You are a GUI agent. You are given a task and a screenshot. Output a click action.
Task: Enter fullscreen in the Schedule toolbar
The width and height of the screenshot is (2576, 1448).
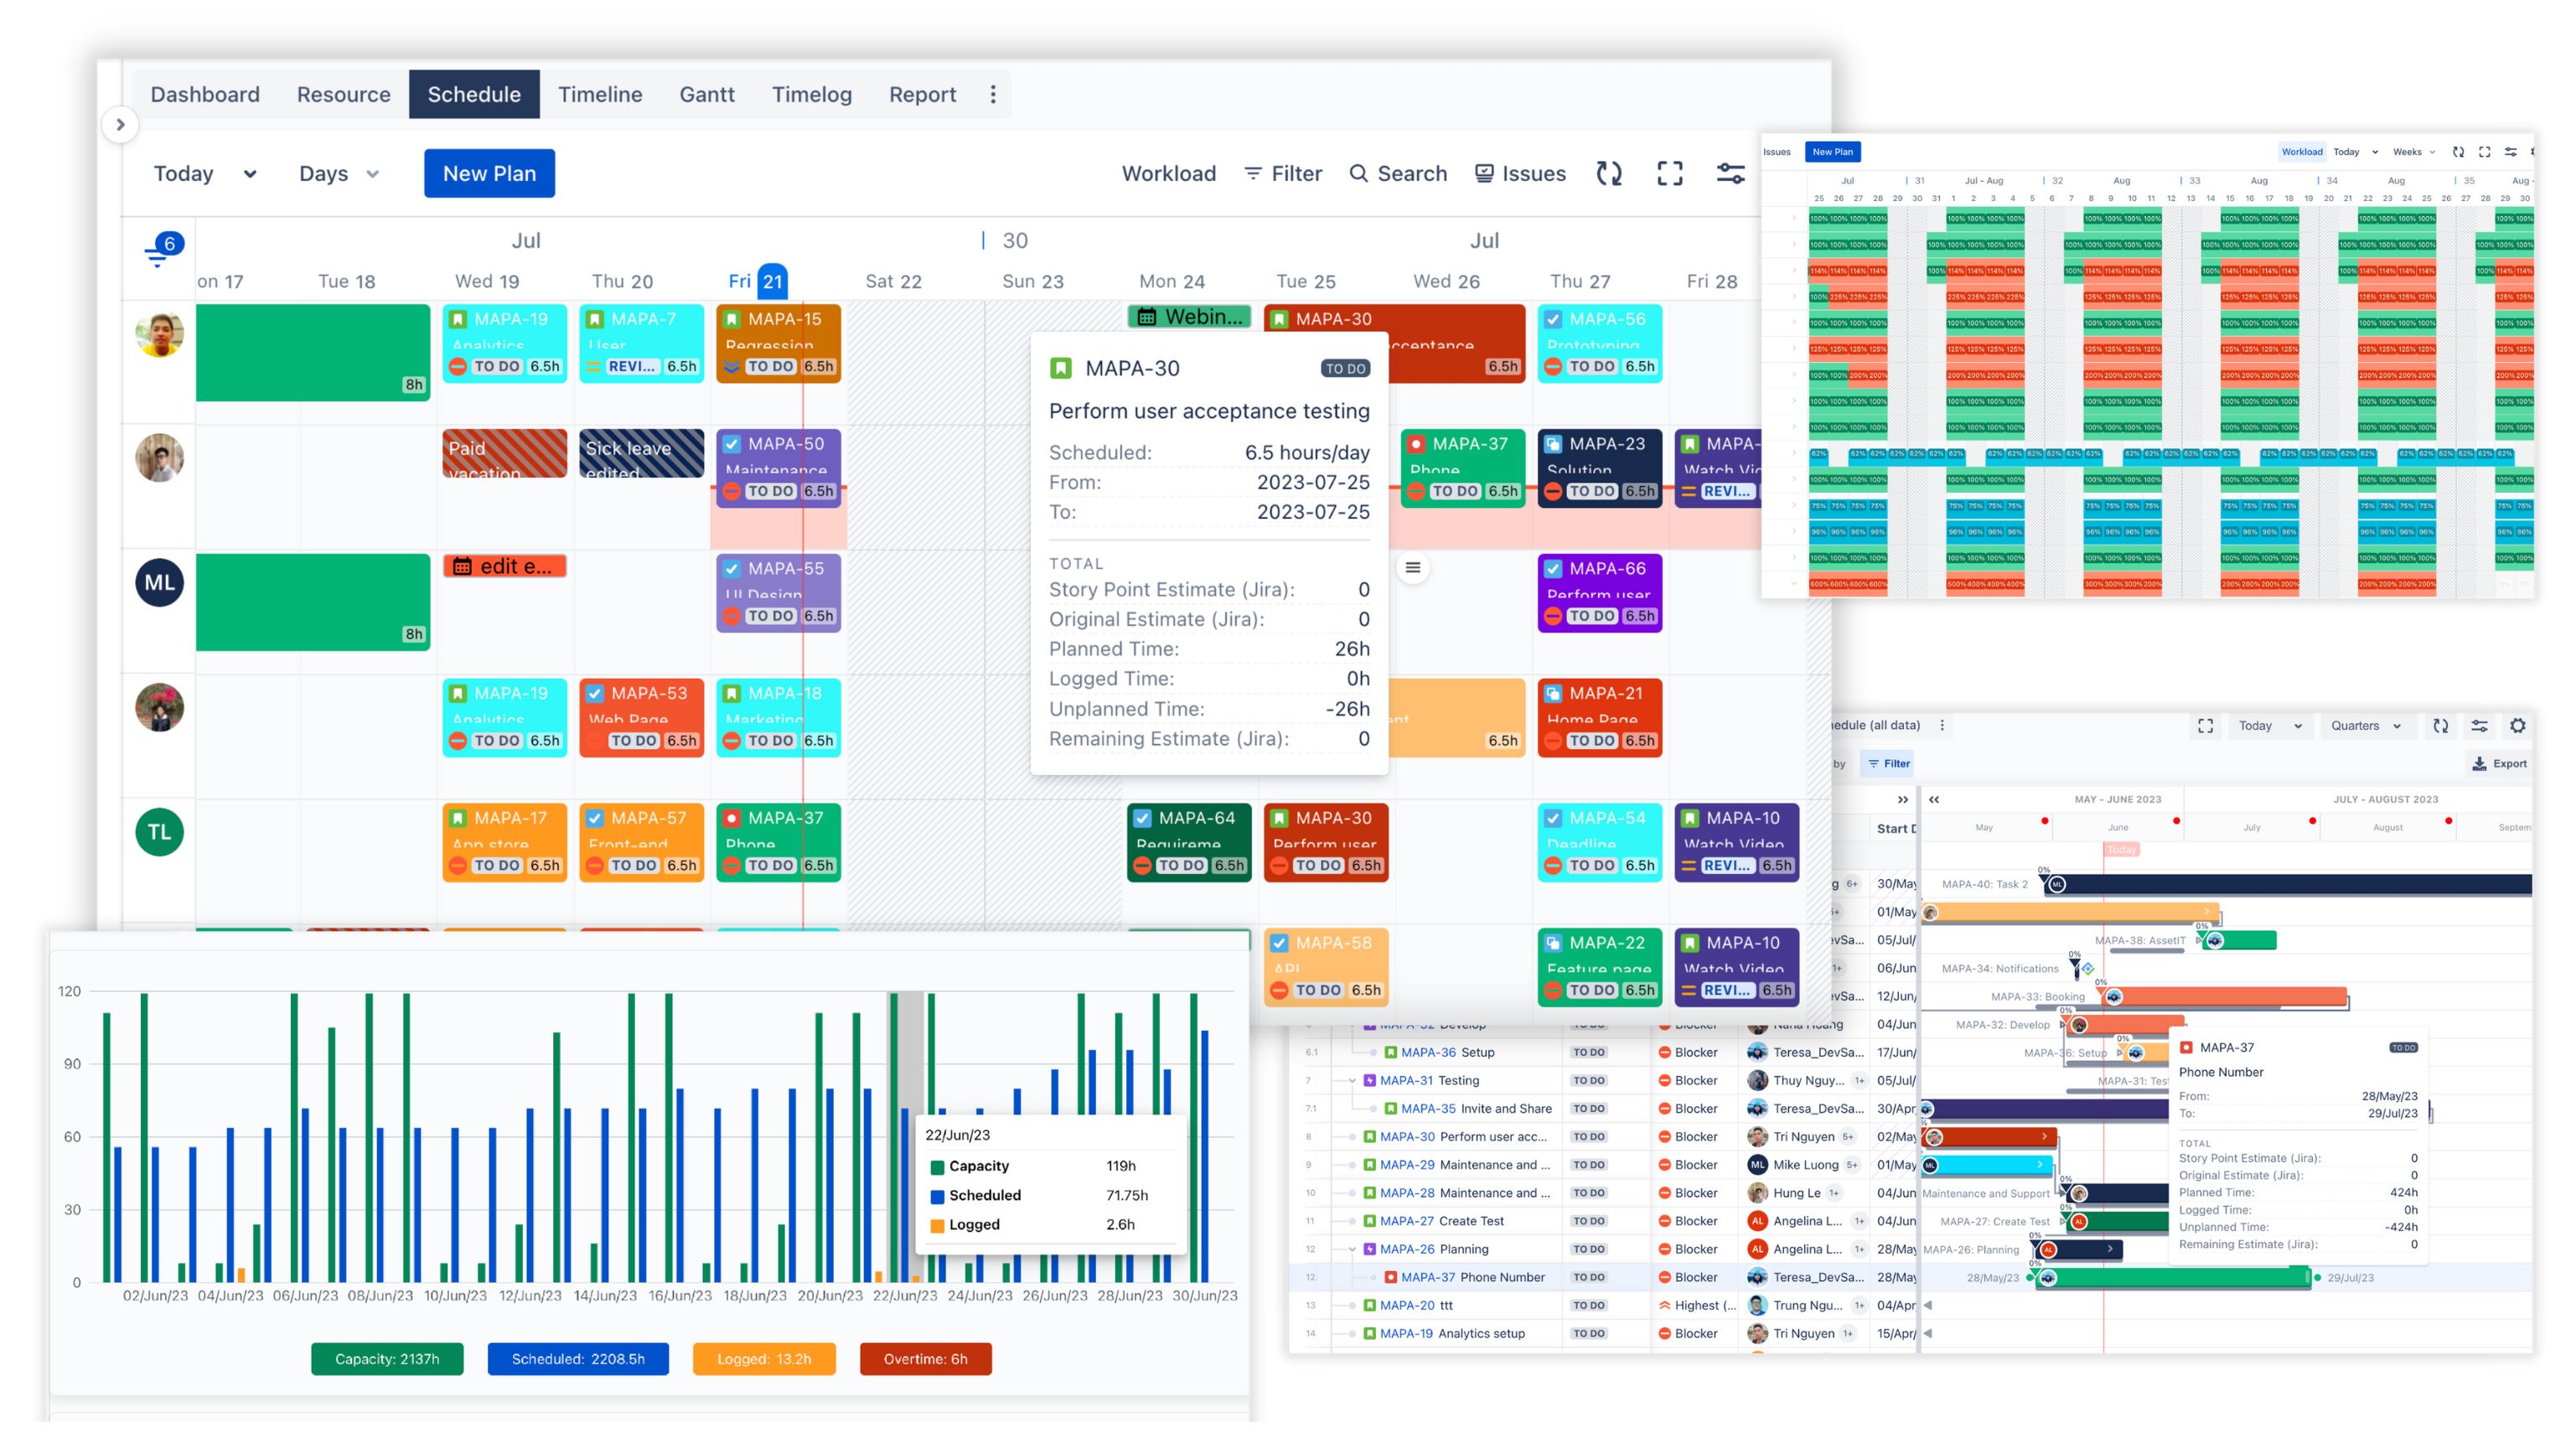[x=1670, y=174]
